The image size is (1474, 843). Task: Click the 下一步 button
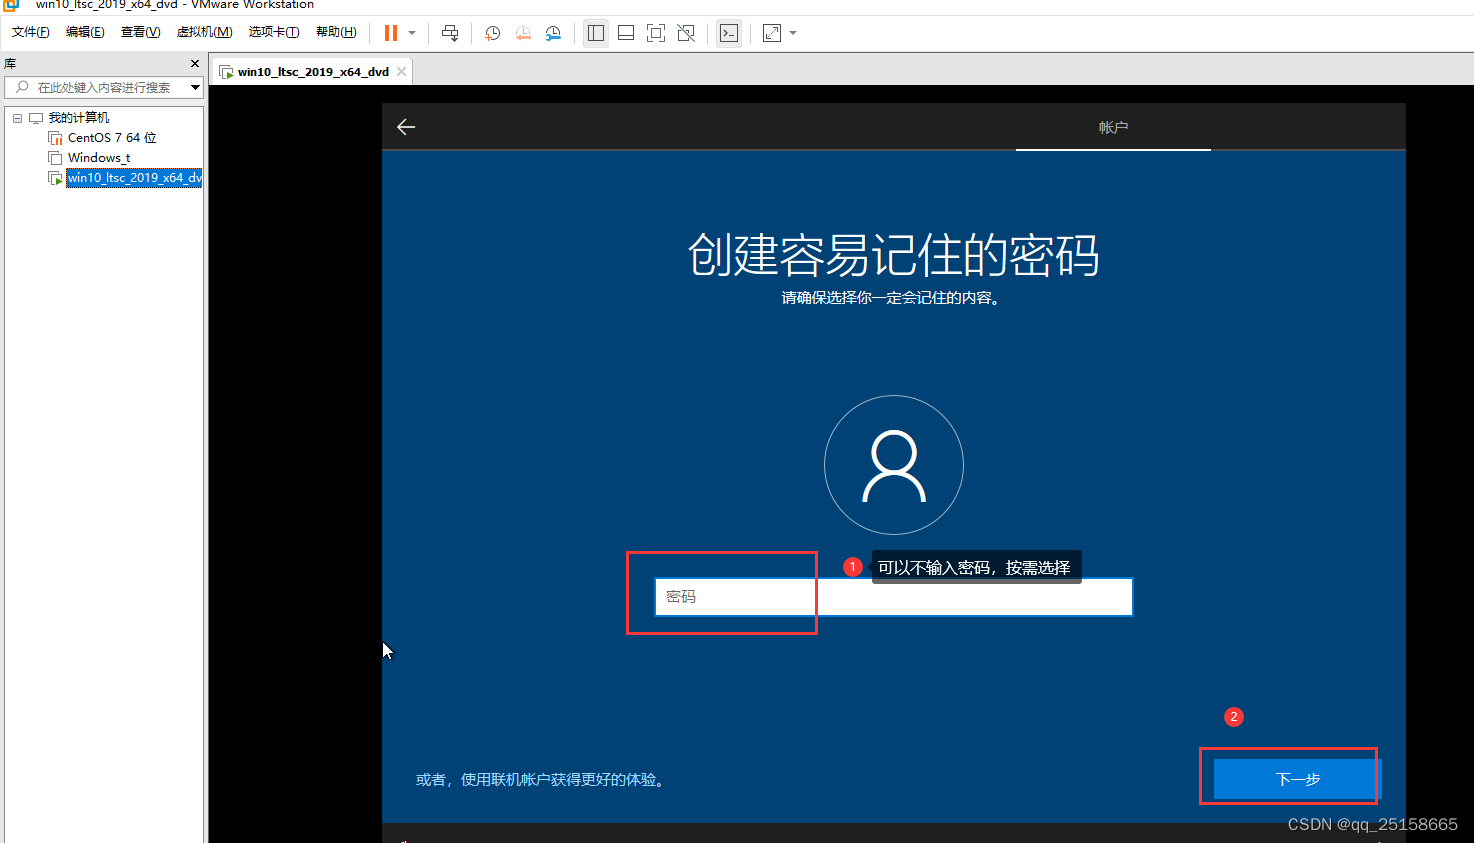pos(1297,779)
